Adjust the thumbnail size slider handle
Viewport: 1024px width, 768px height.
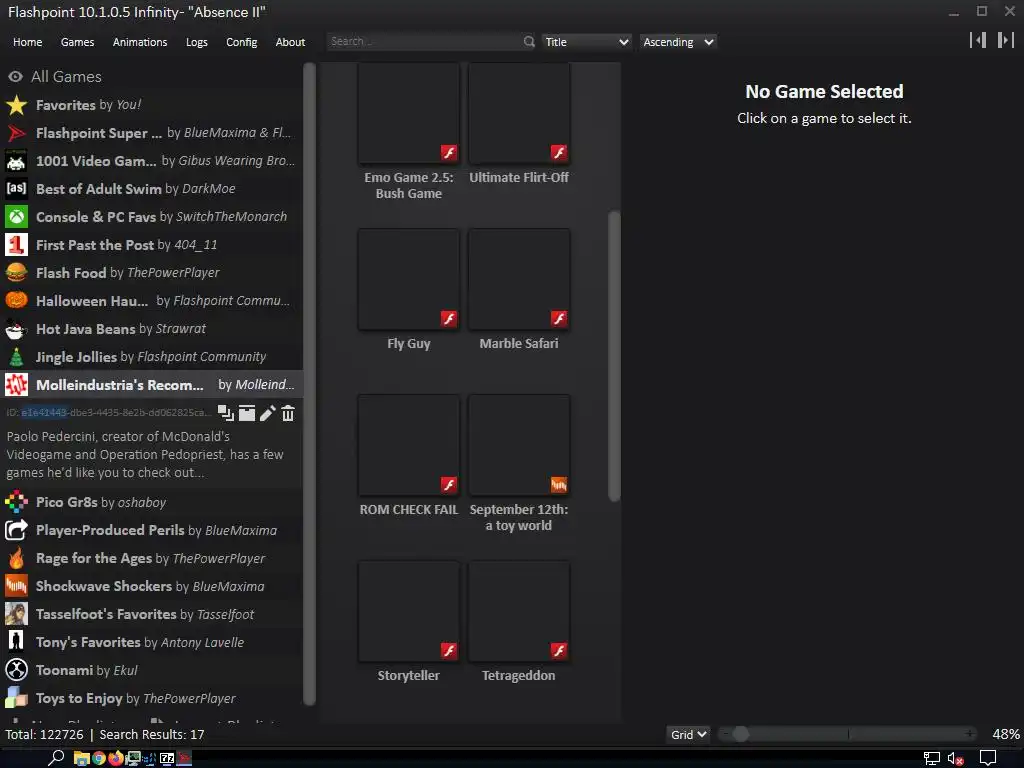click(x=740, y=734)
